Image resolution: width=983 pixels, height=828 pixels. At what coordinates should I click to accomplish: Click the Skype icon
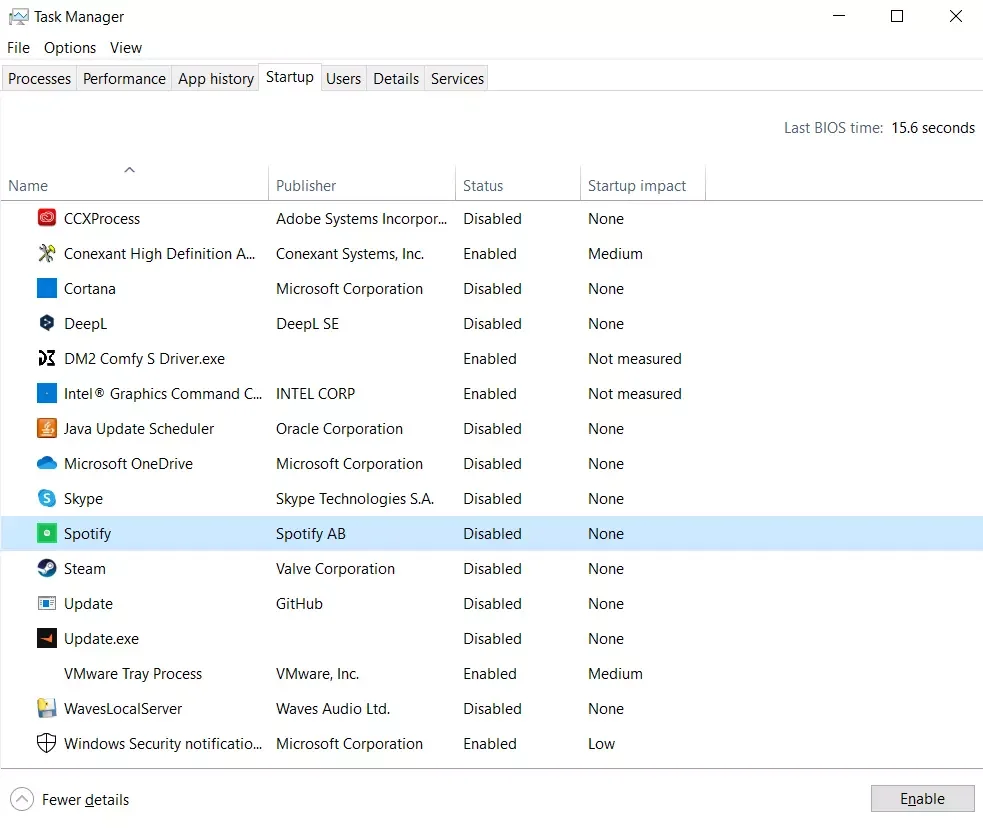[x=46, y=498]
